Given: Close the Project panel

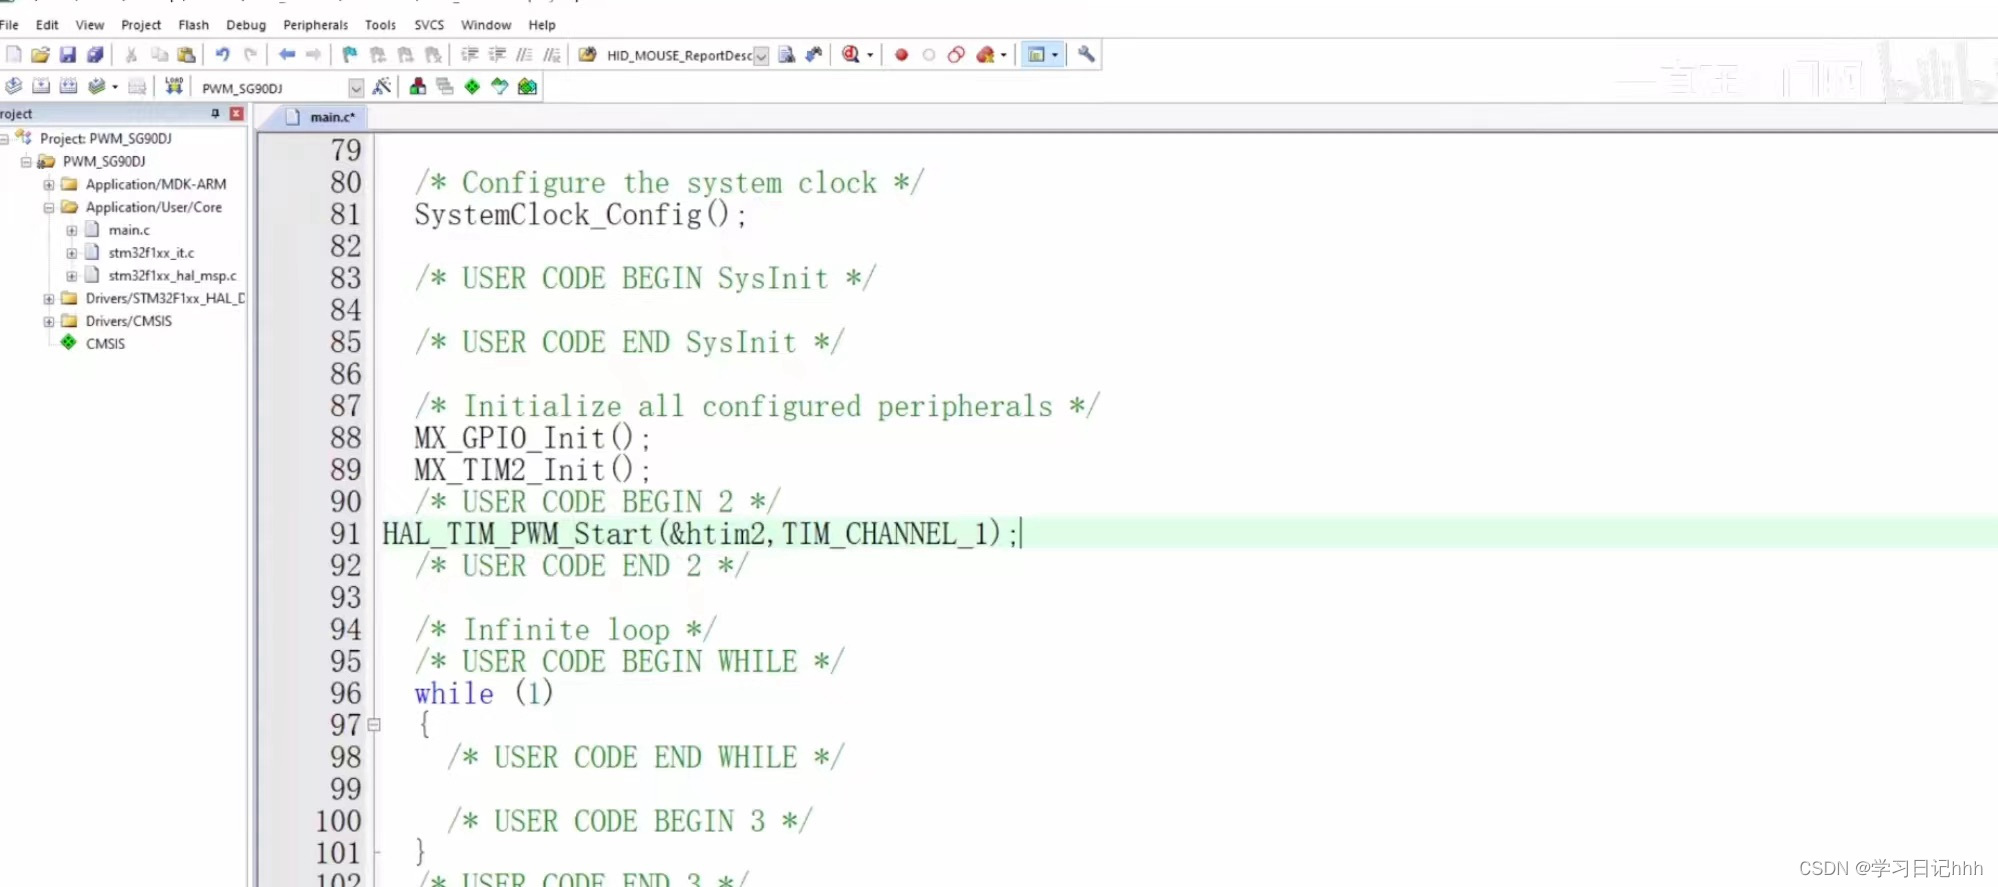Looking at the screenshot, I should [x=236, y=114].
